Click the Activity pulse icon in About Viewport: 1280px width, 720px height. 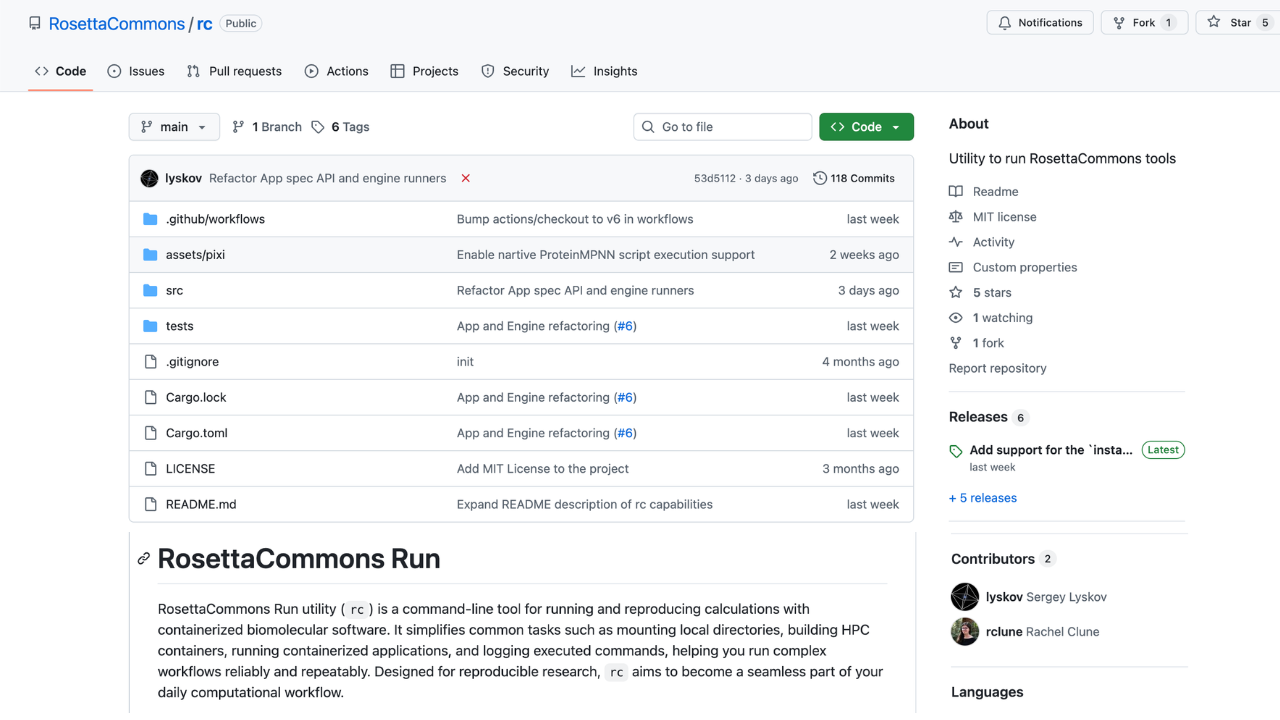956,242
